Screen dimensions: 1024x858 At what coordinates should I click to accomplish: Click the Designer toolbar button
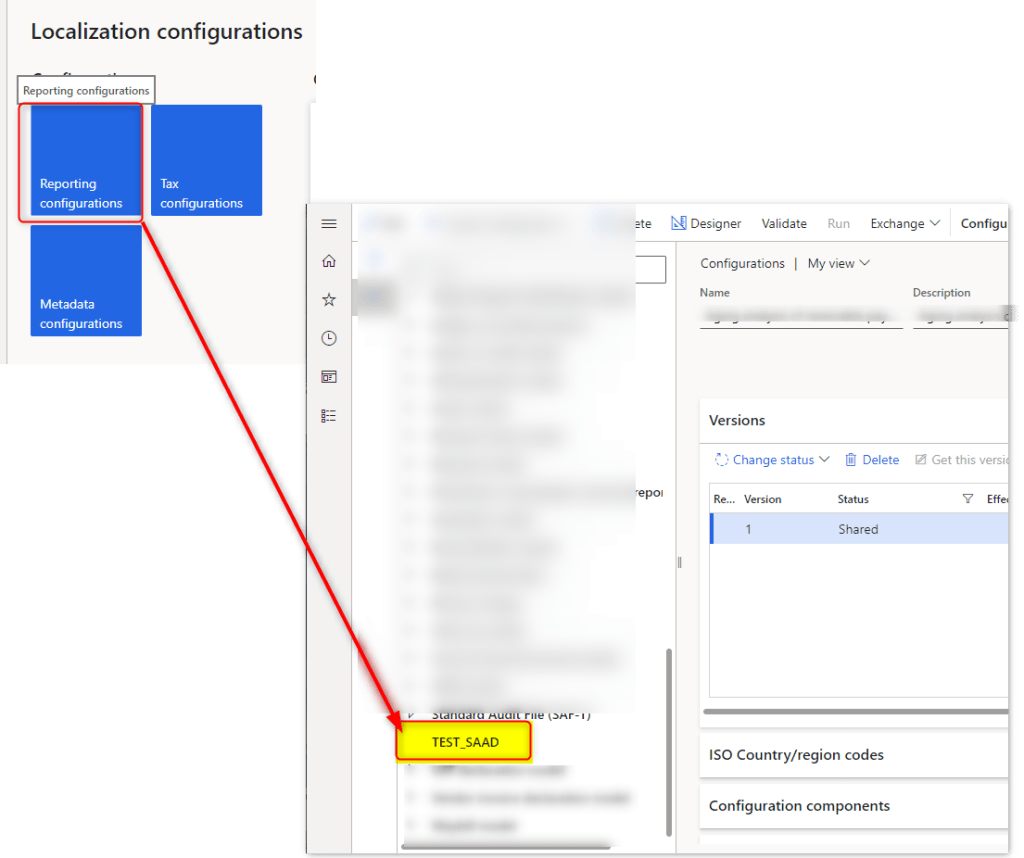tap(706, 224)
